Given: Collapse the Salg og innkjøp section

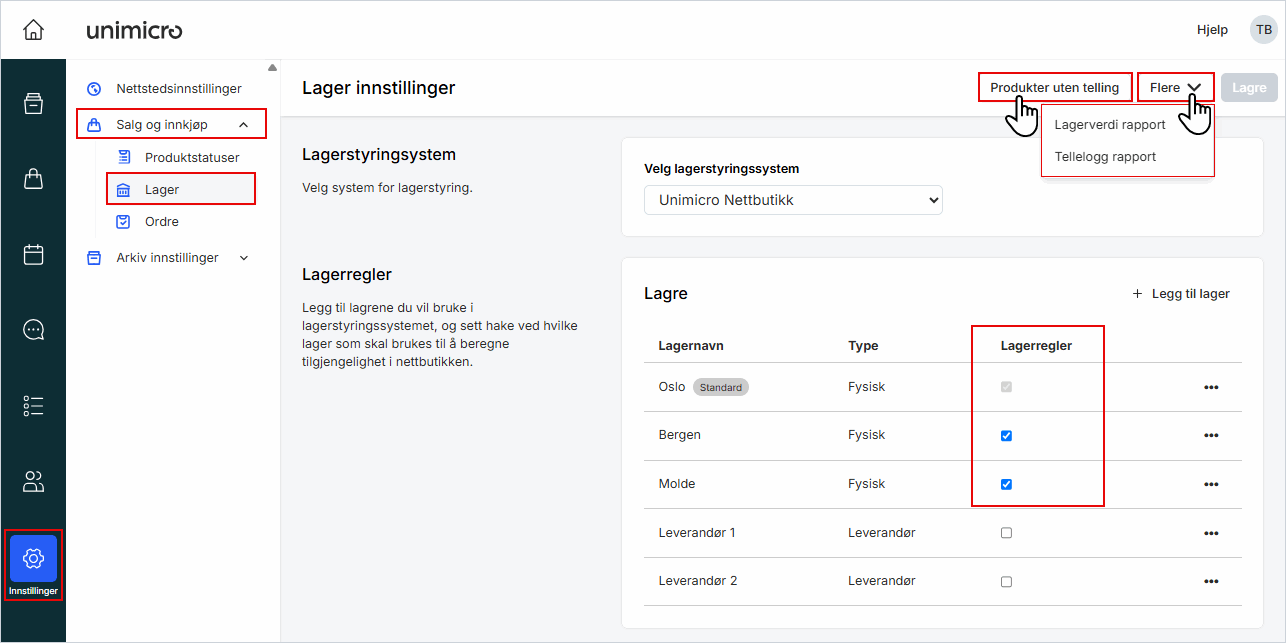Looking at the screenshot, I should coord(243,123).
